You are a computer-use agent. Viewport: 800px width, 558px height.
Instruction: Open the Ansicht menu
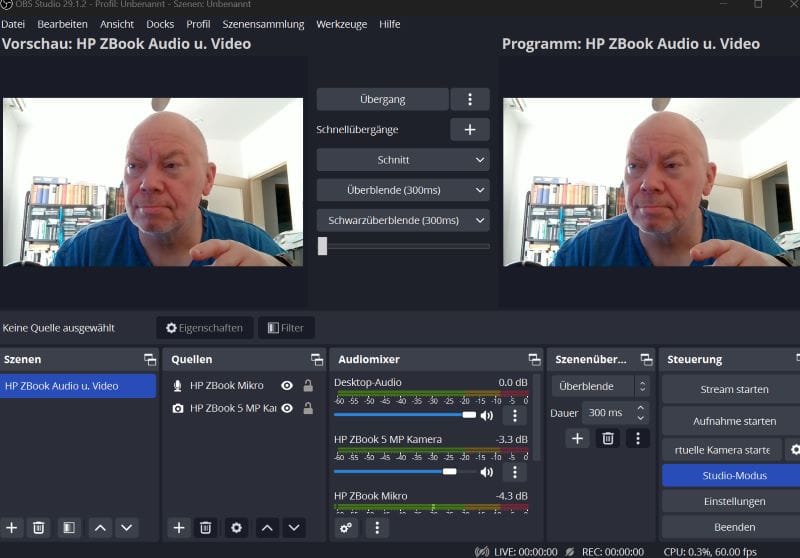pos(117,24)
